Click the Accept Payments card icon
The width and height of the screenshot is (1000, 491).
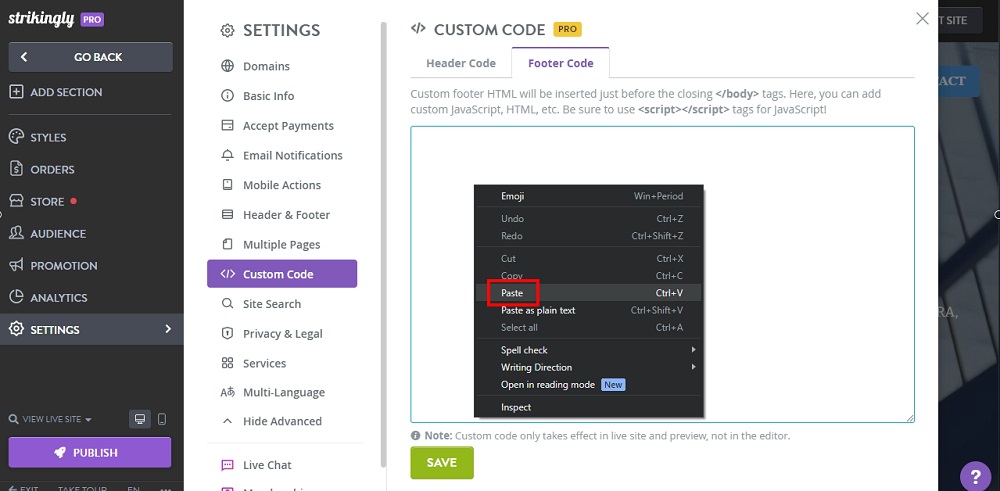[x=227, y=126]
